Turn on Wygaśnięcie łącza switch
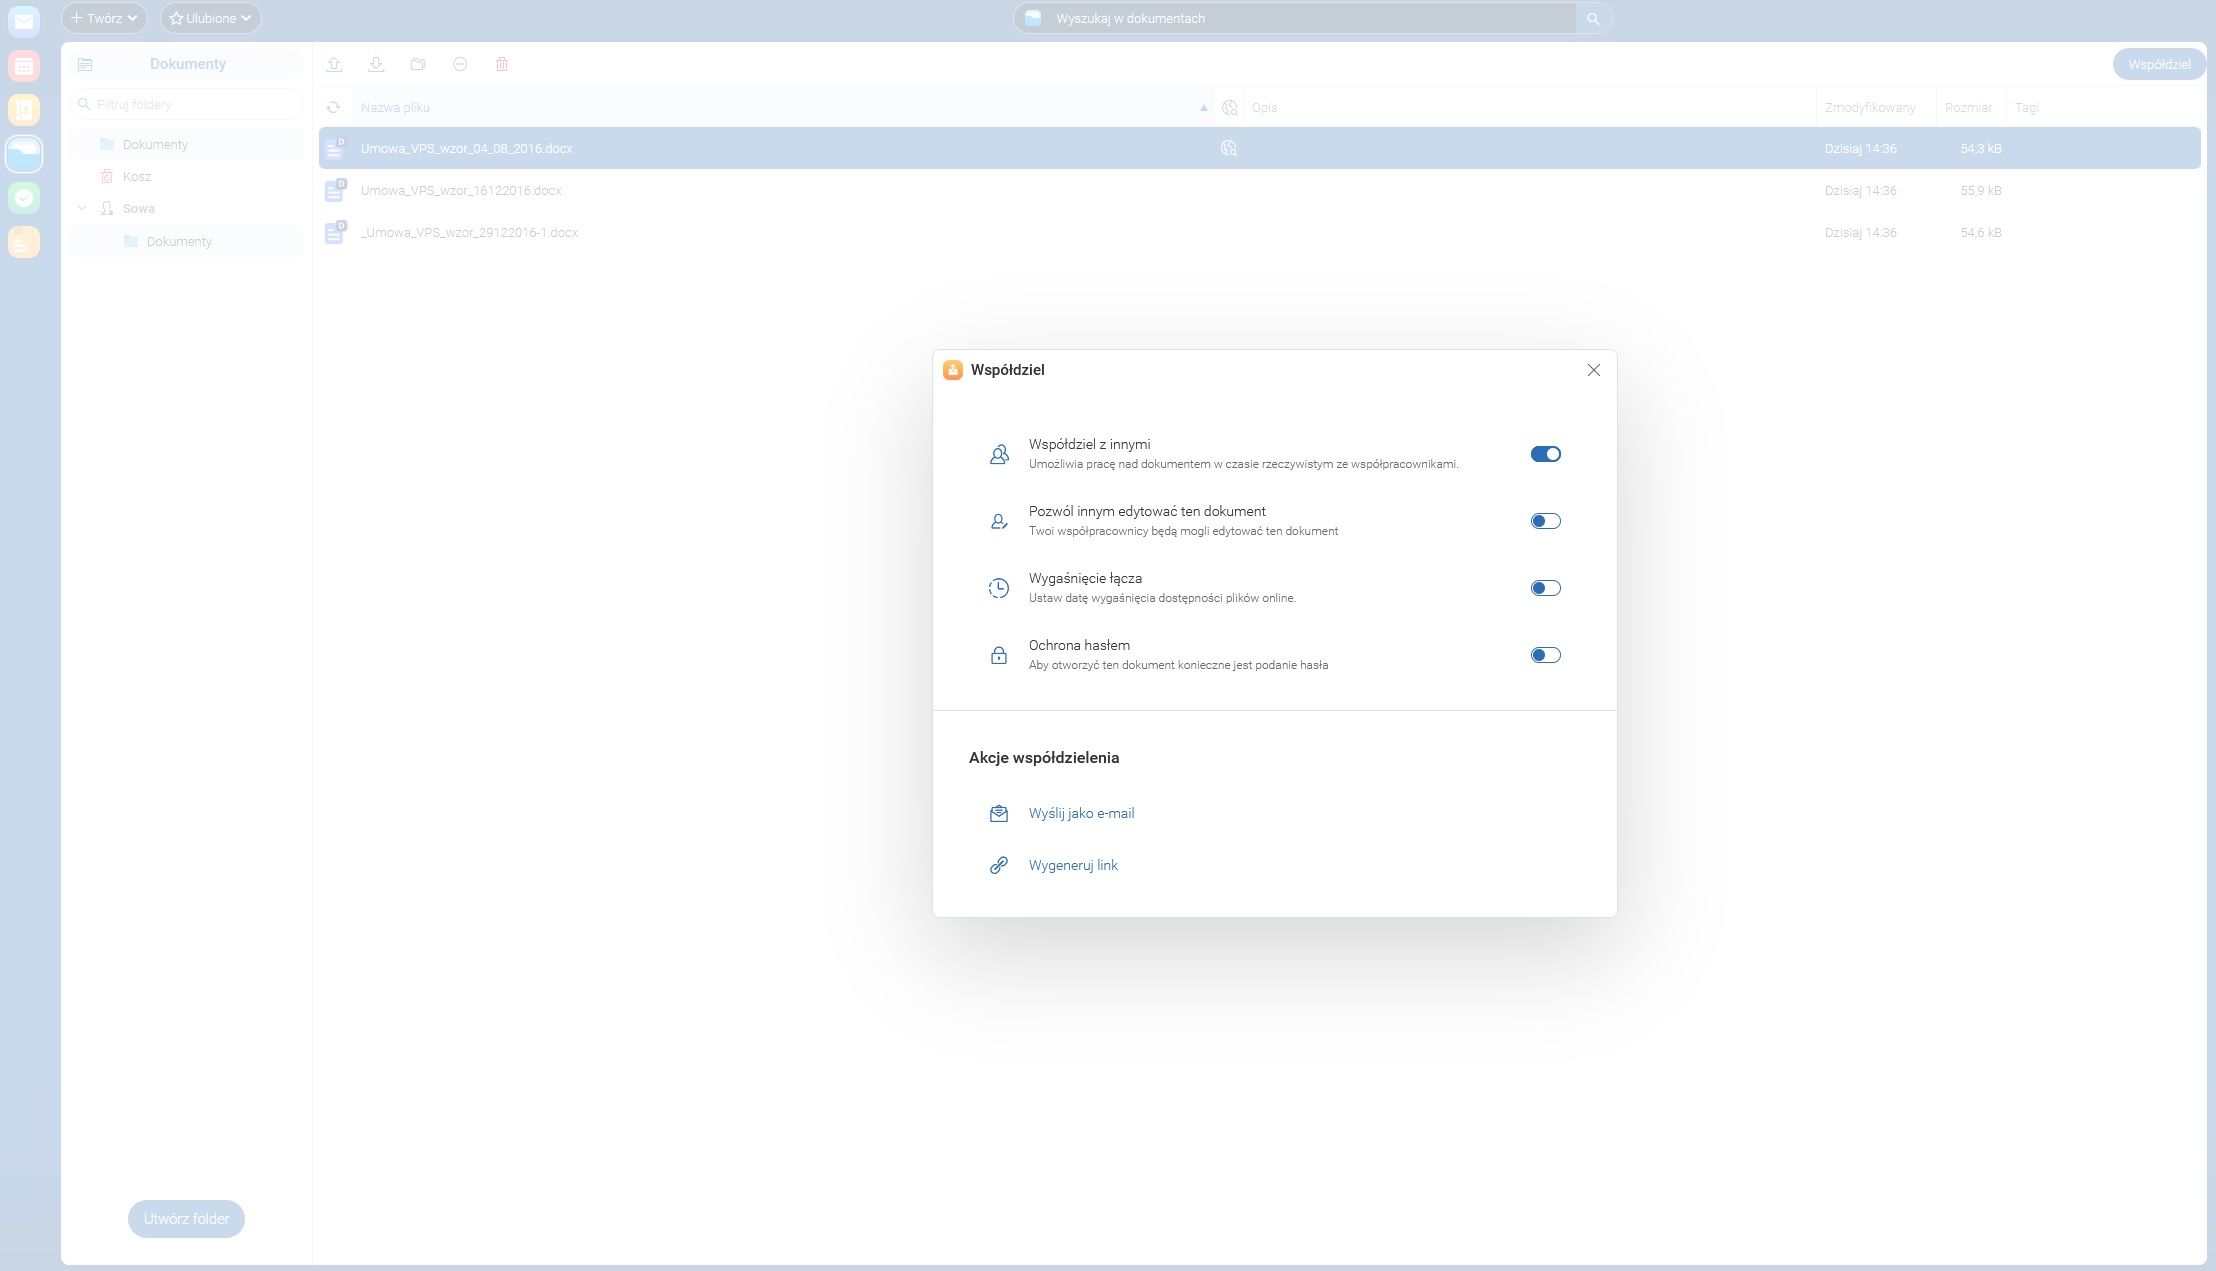The image size is (2216, 1271). [1545, 588]
